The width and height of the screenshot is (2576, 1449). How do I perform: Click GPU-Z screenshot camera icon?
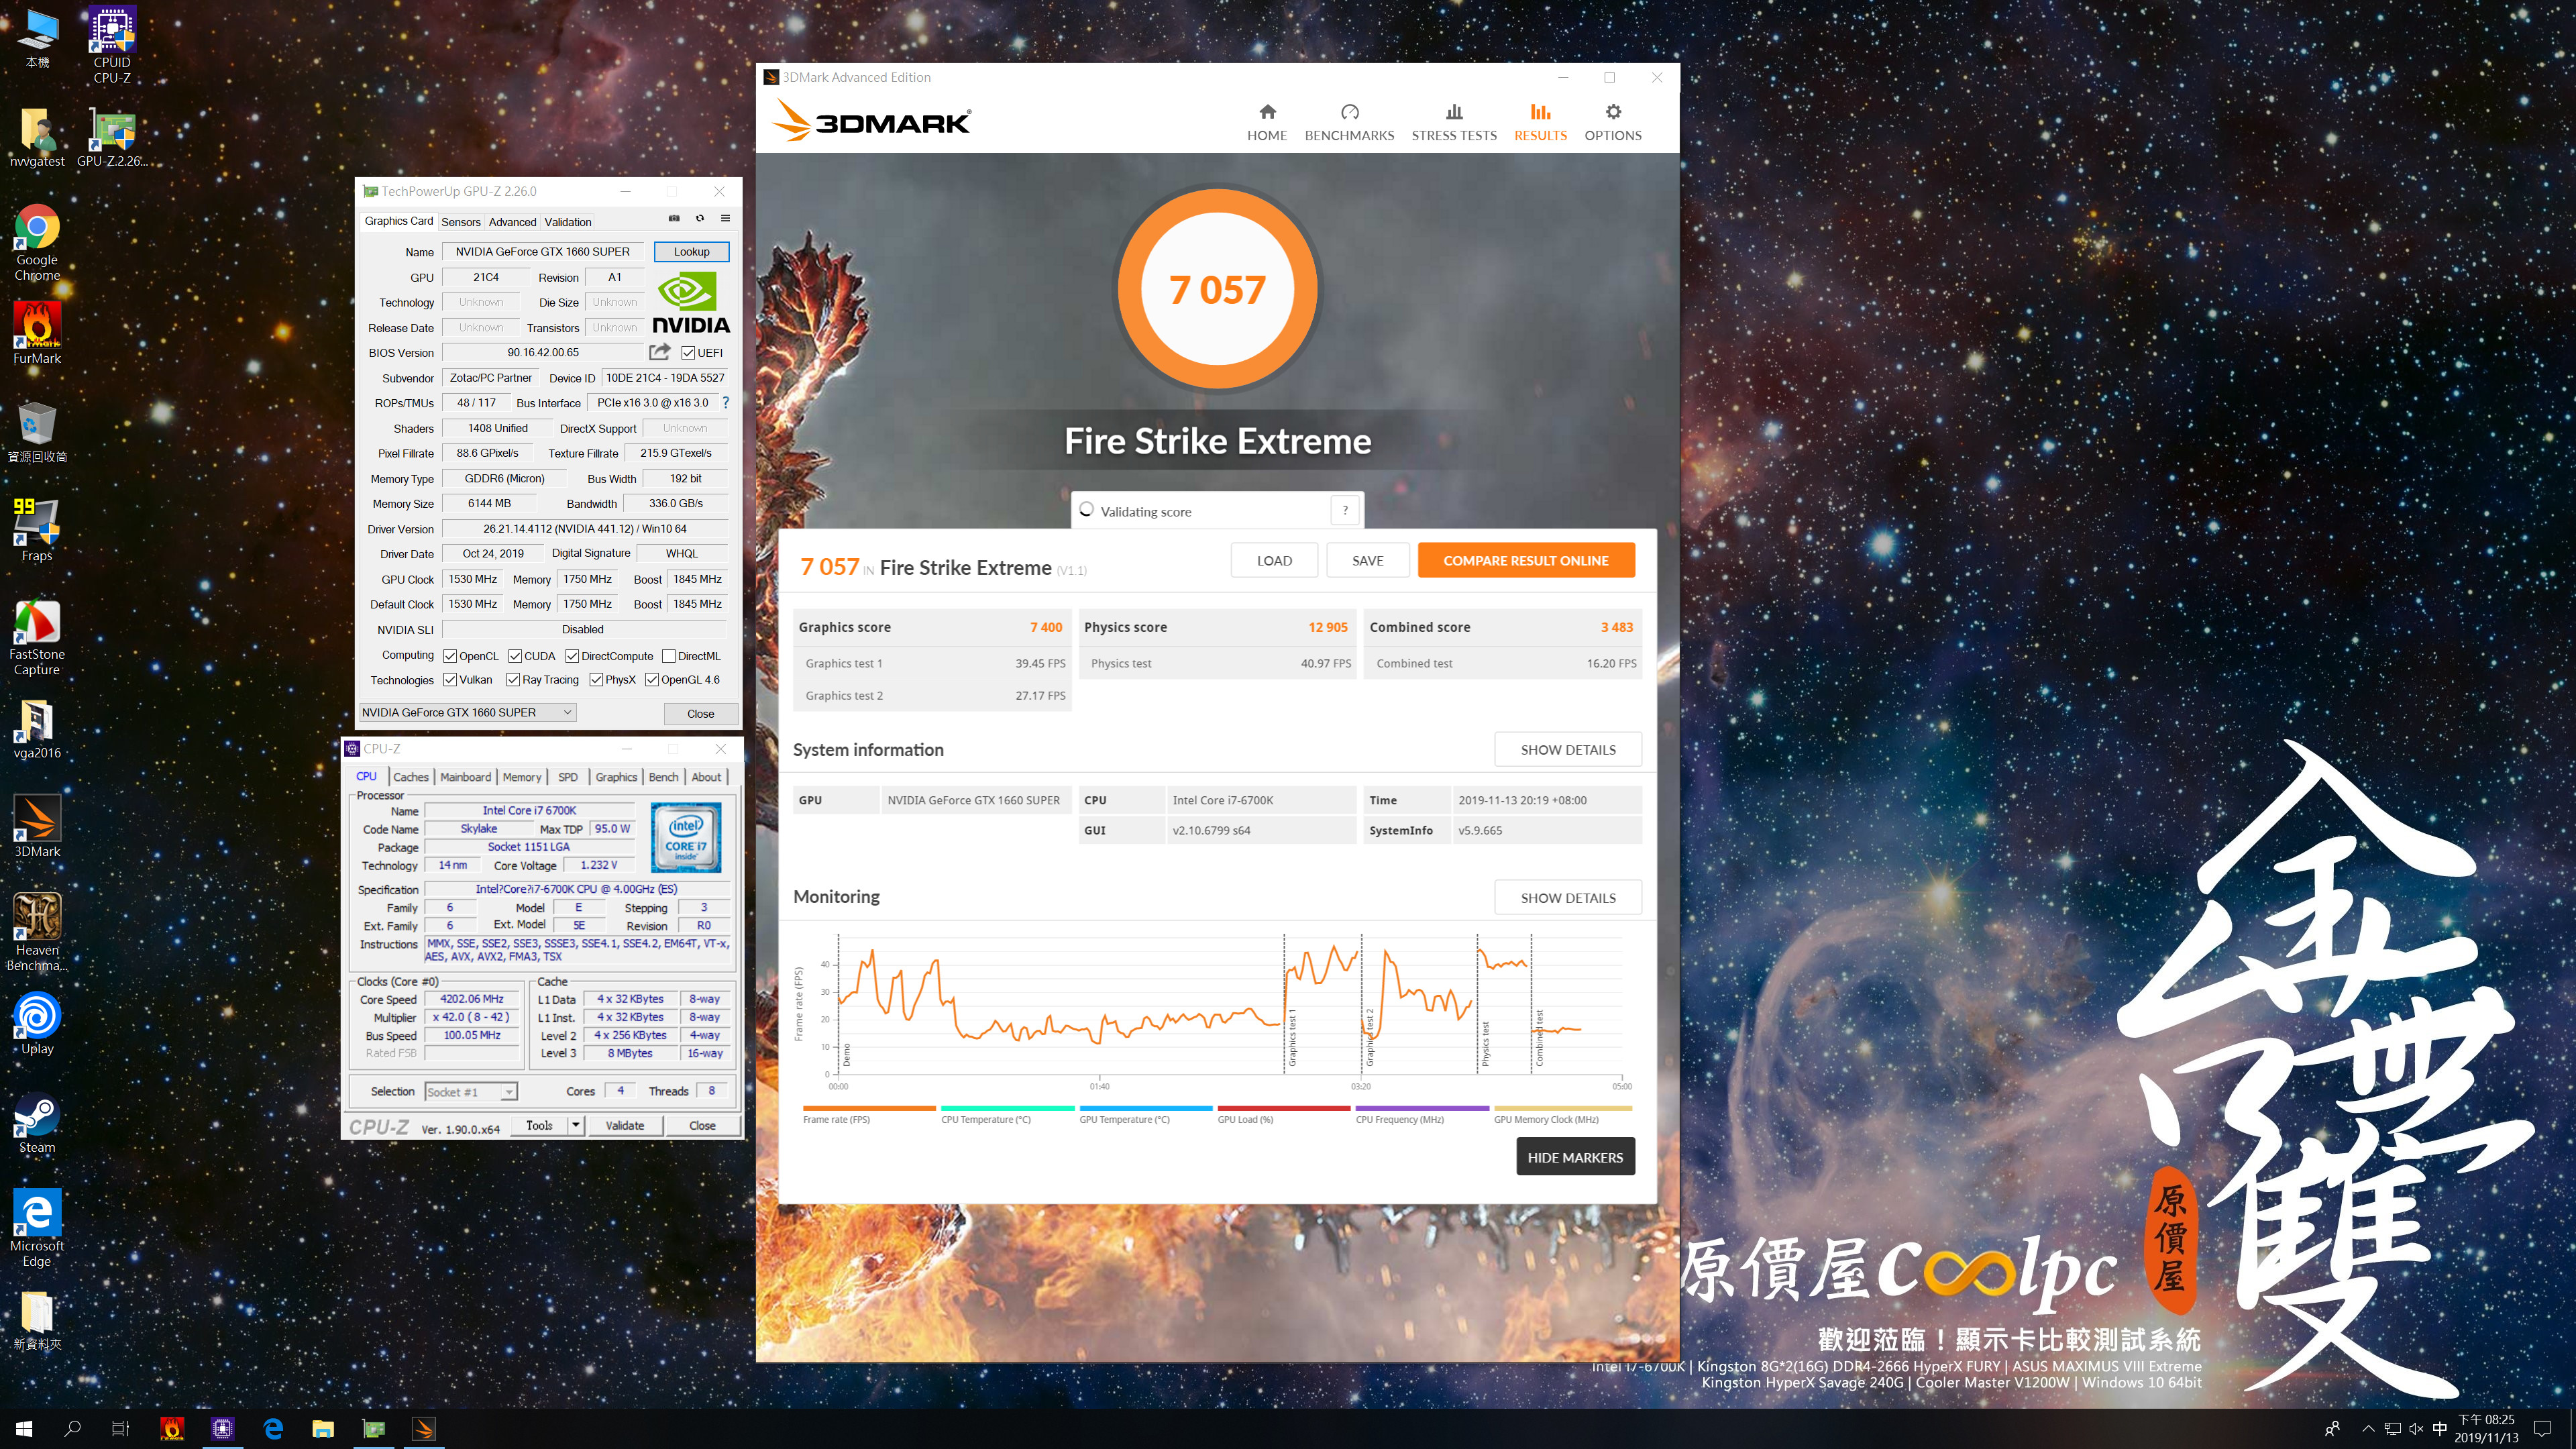(x=674, y=218)
